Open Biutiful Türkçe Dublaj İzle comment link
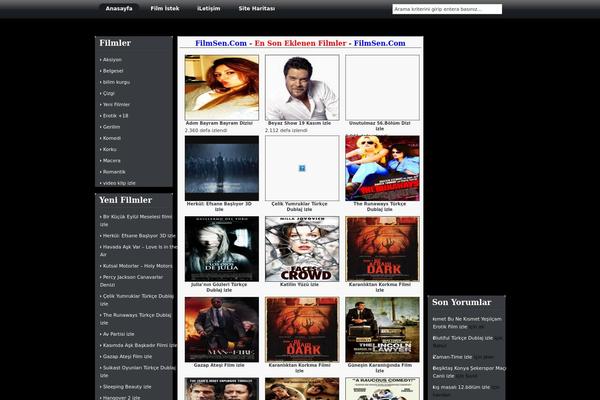 (x=463, y=338)
